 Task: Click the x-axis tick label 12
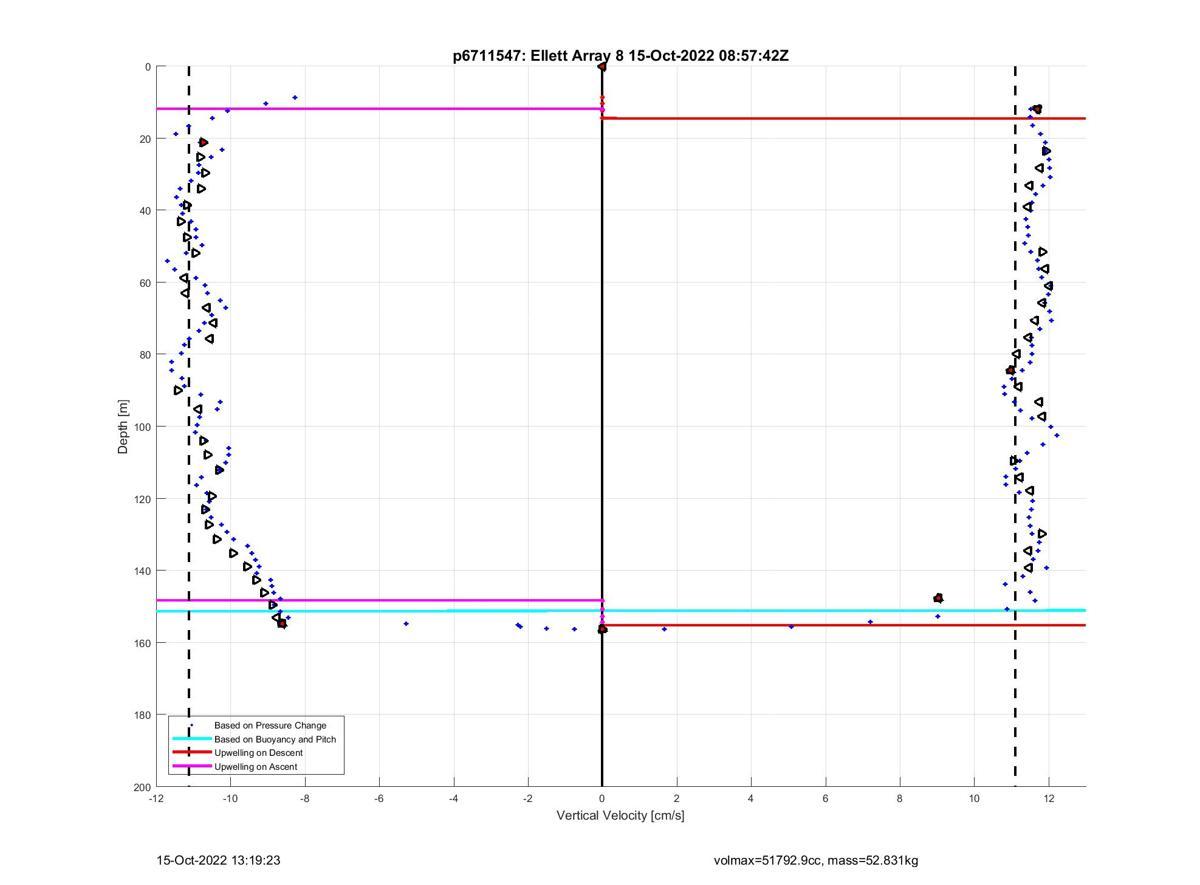[x=1049, y=798]
